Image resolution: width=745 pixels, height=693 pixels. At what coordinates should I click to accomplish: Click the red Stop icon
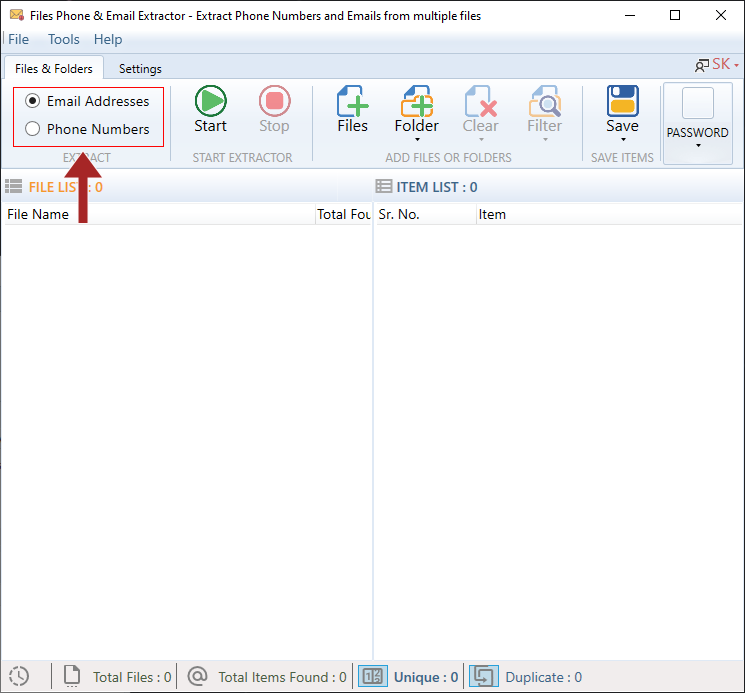coord(274,101)
